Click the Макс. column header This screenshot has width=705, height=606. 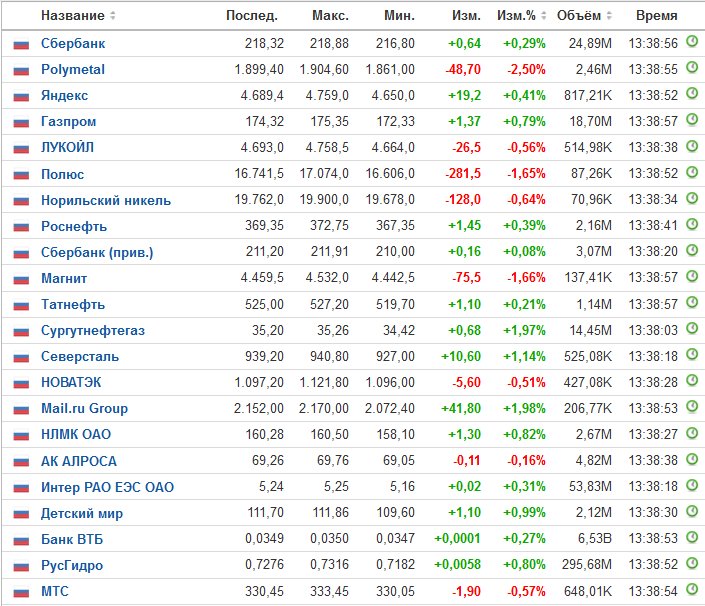(330, 15)
